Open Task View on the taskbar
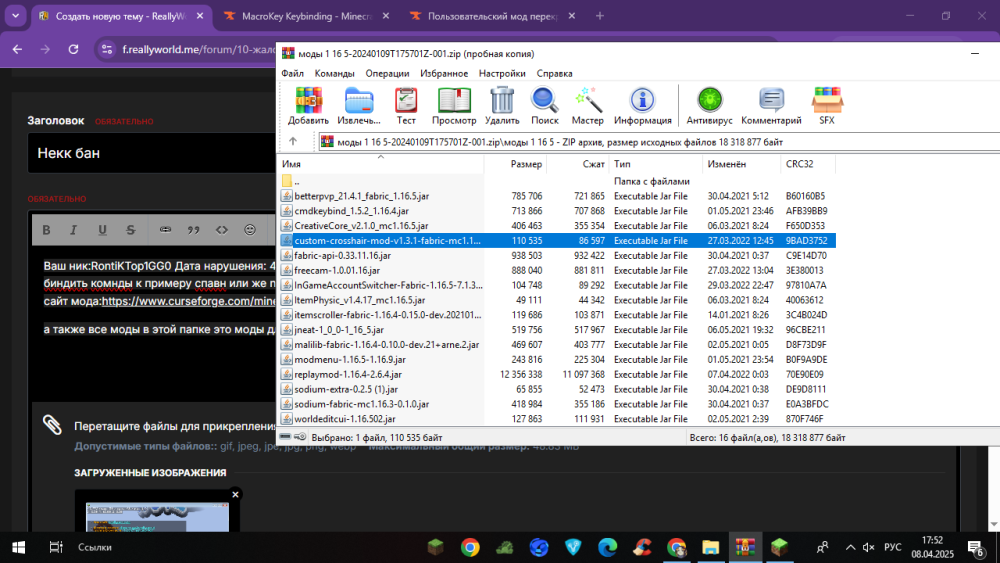Viewport: 1000px width, 563px height. coord(56,547)
